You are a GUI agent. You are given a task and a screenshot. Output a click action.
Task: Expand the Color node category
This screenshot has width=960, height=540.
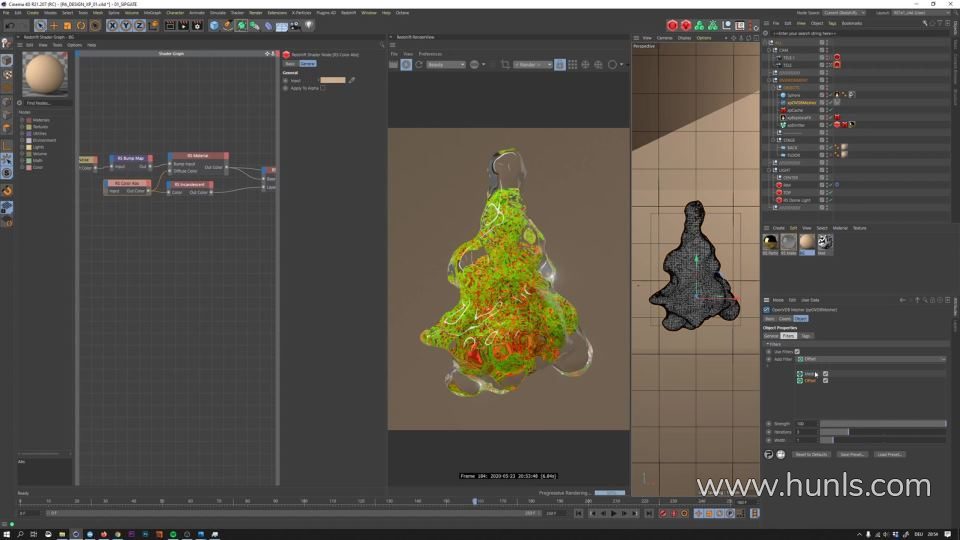pos(23,167)
